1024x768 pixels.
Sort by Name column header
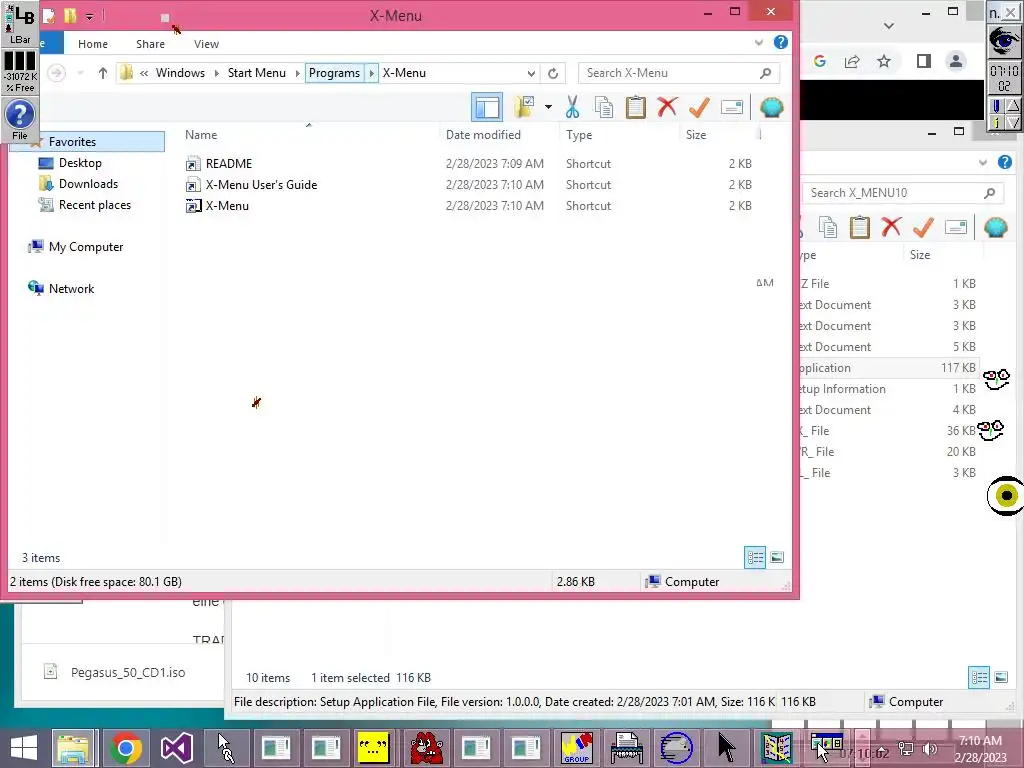click(201, 135)
